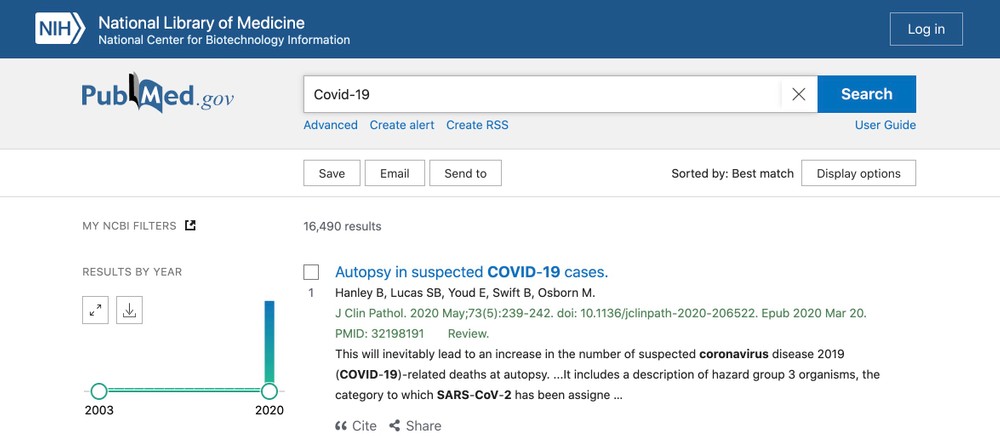Viewport: 1000px width, 436px height.
Task: Click the NIH logo icon
Action: (x=60, y=29)
